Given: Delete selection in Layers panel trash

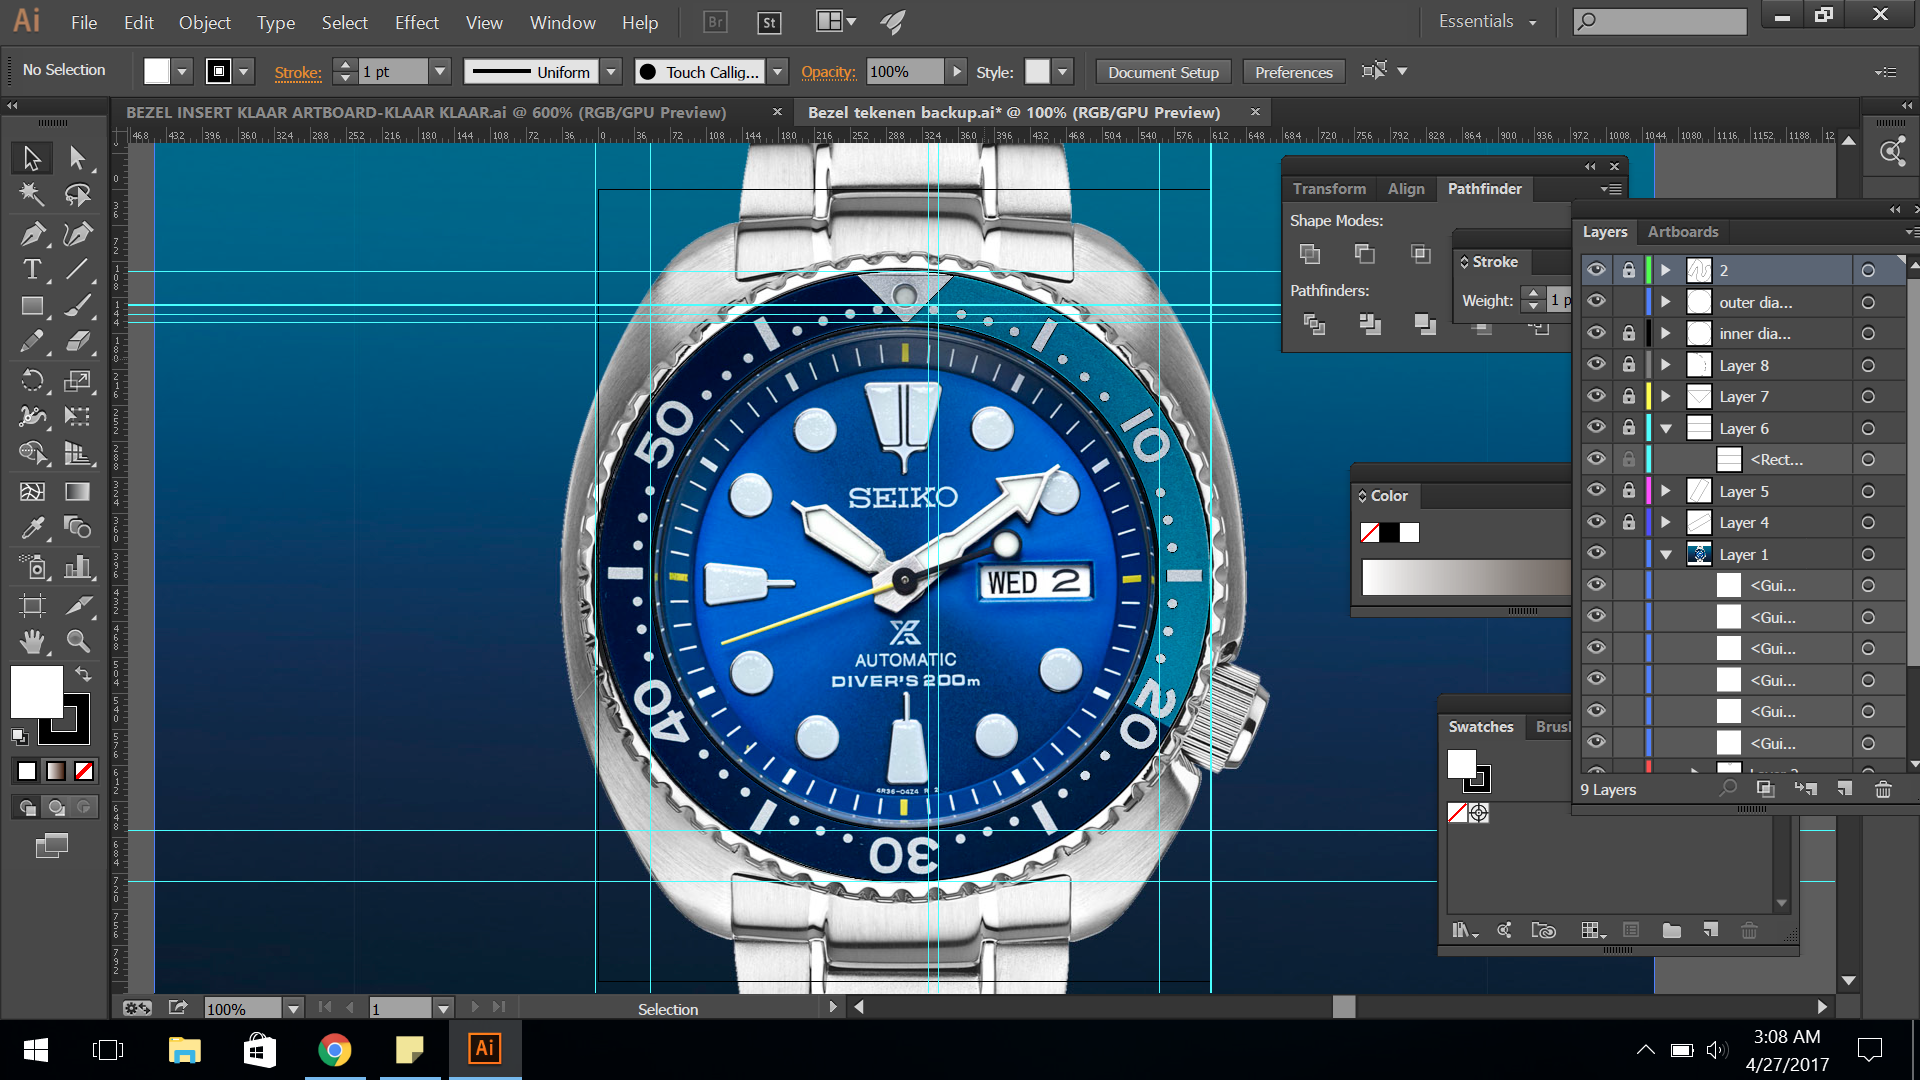Looking at the screenshot, I should pyautogui.click(x=1883, y=789).
